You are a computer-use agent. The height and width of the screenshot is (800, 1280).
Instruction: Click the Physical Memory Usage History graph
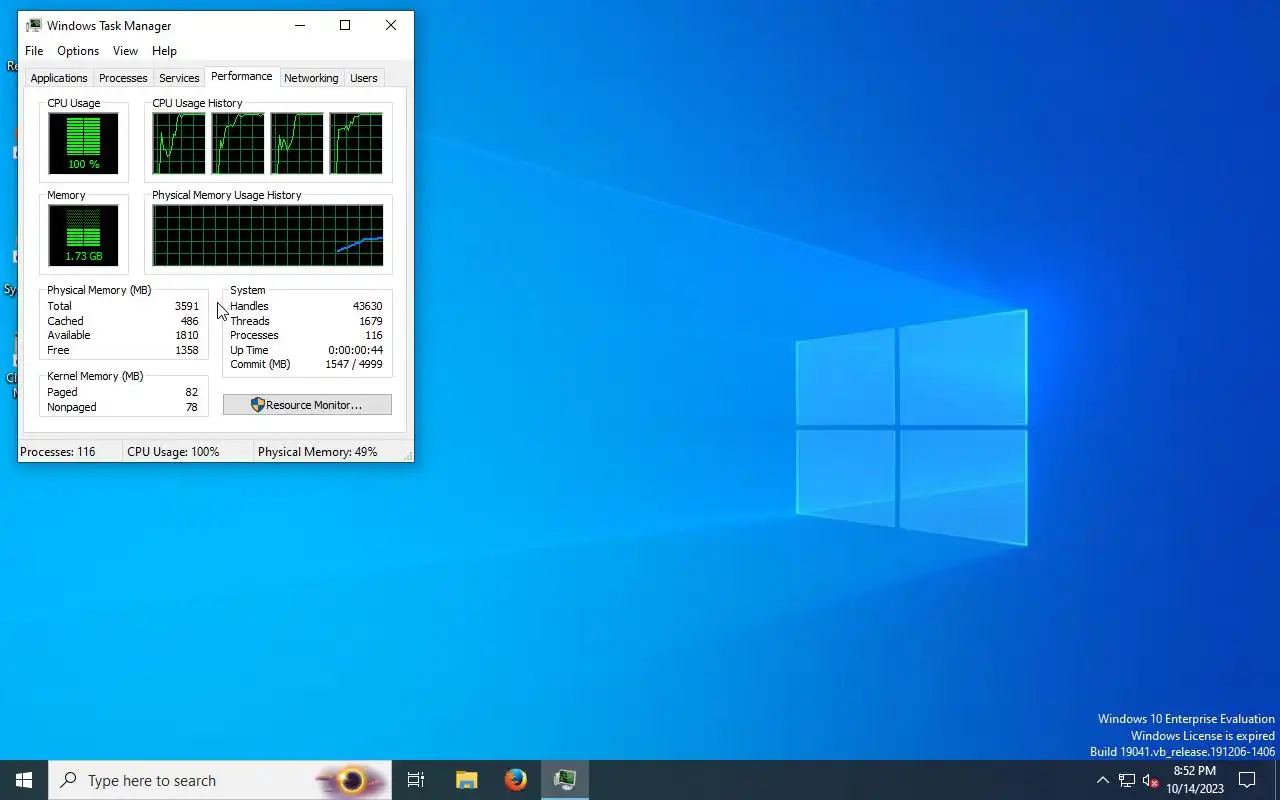click(268, 236)
